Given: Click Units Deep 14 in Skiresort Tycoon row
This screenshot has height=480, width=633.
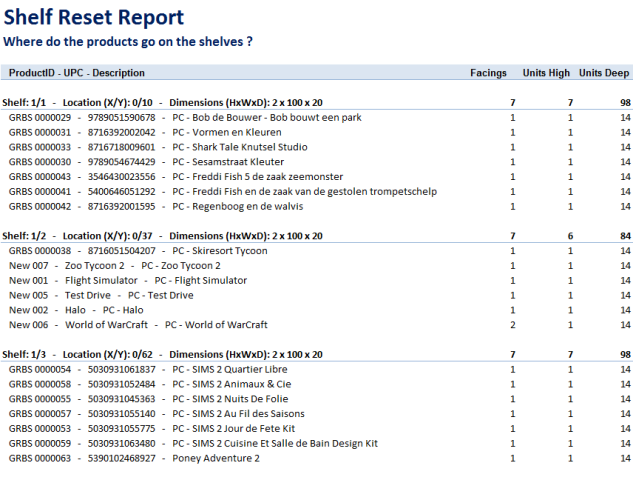Looking at the screenshot, I should click(625, 251).
